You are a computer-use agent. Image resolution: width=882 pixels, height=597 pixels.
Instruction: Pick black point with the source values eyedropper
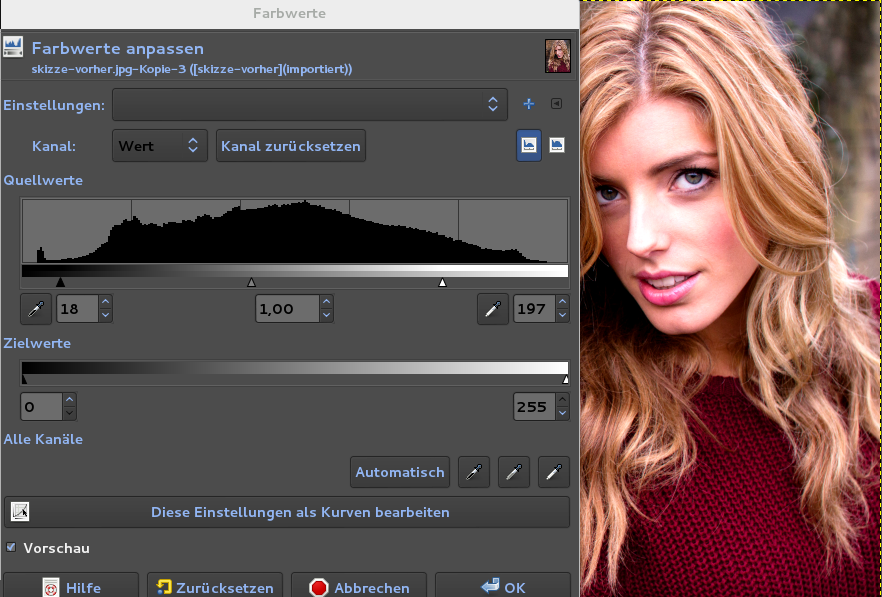pos(36,309)
